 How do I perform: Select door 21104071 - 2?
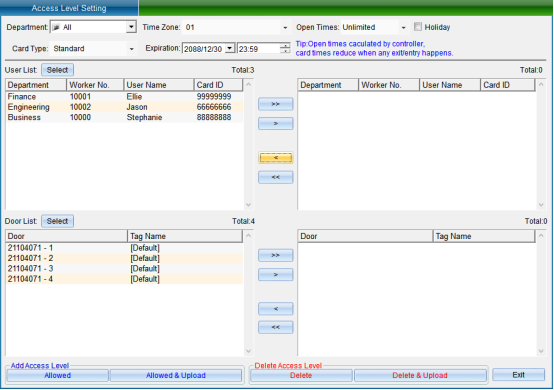pos(124,258)
